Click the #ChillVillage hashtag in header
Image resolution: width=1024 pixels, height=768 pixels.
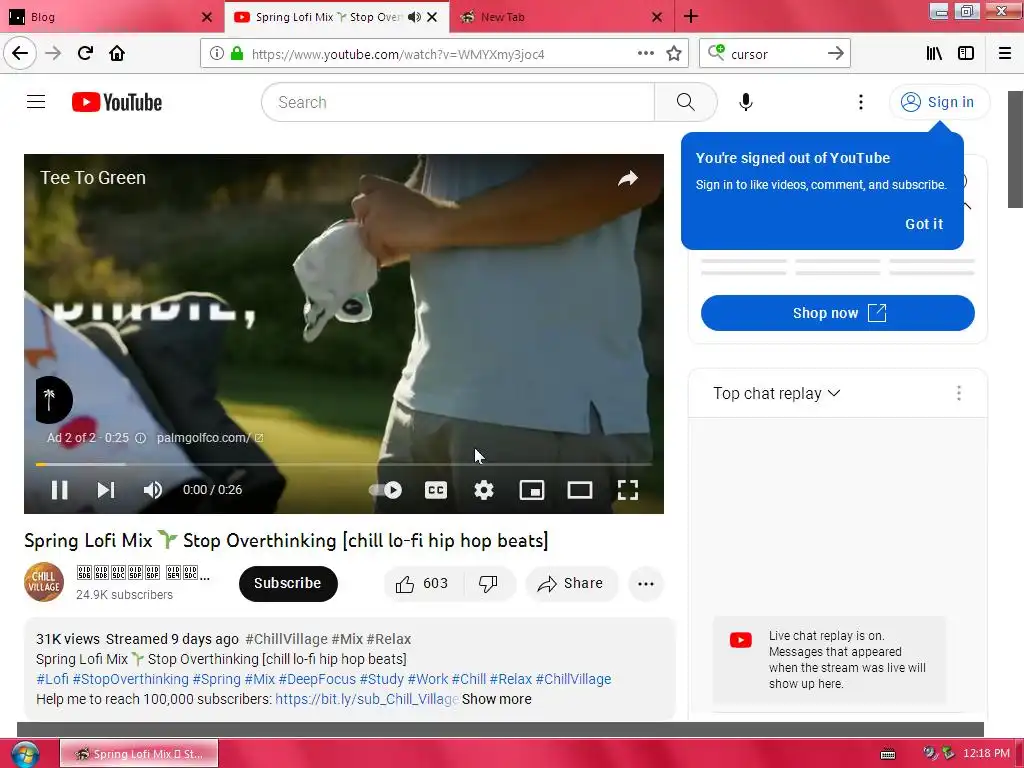click(286, 639)
